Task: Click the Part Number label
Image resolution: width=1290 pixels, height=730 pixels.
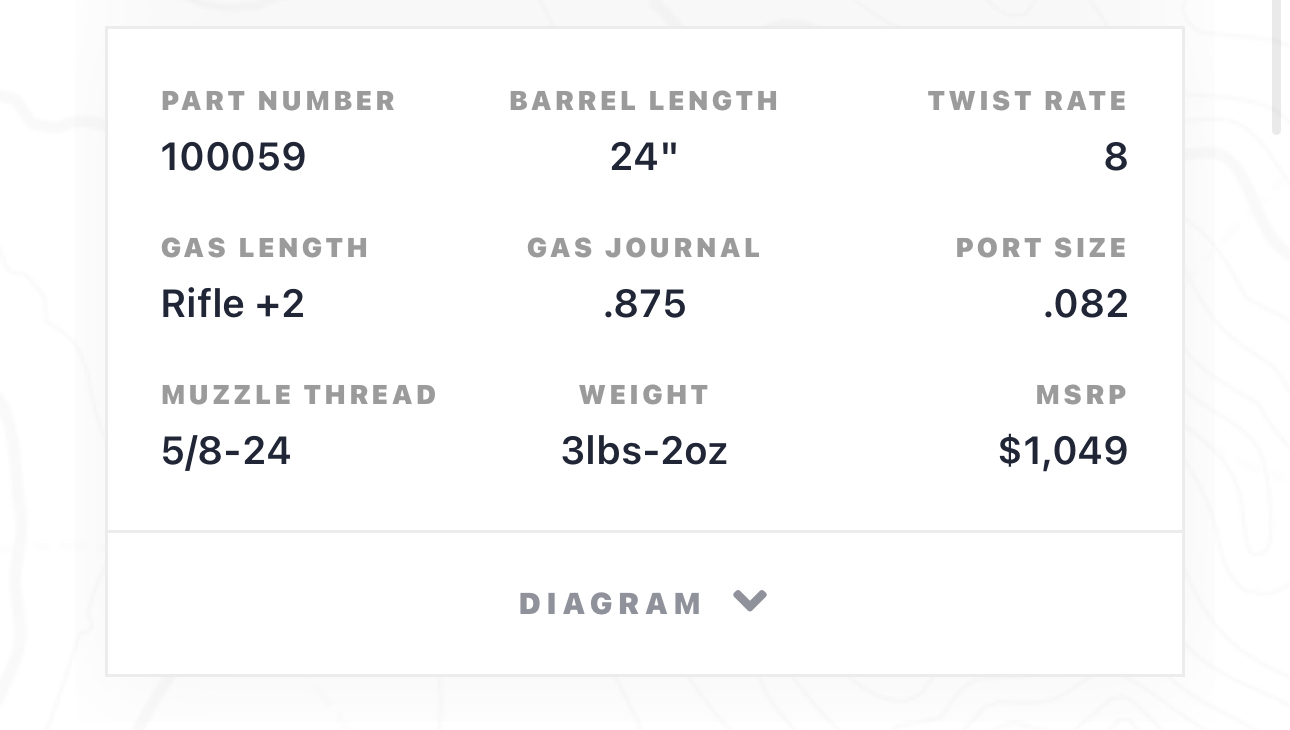Action: pyautogui.click(x=279, y=101)
